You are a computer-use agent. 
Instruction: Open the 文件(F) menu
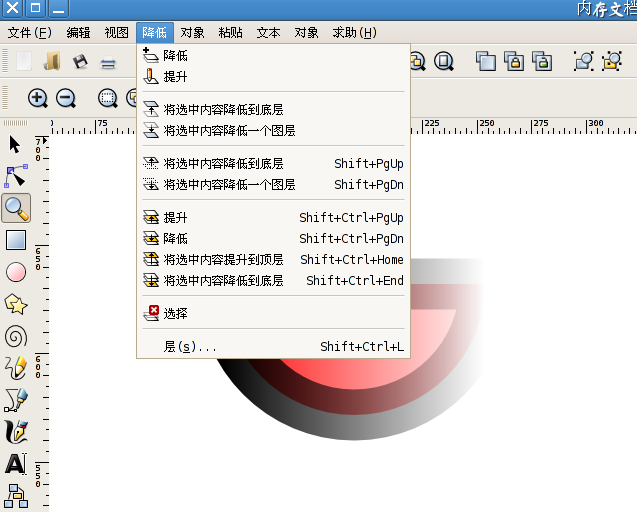[x=30, y=33]
